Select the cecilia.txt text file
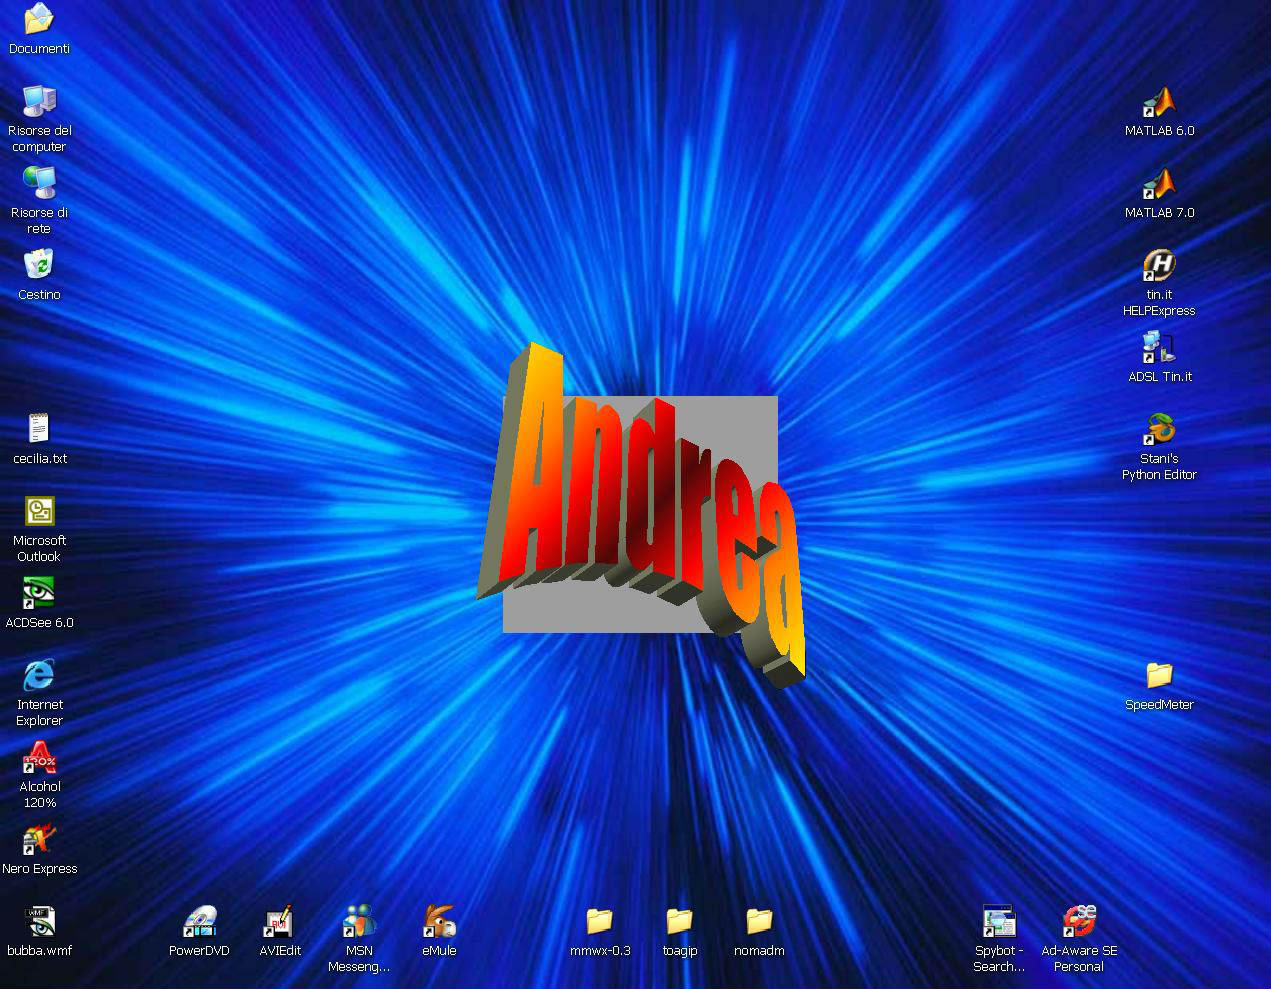Viewport: 1271px width, 989px height. 39,430
